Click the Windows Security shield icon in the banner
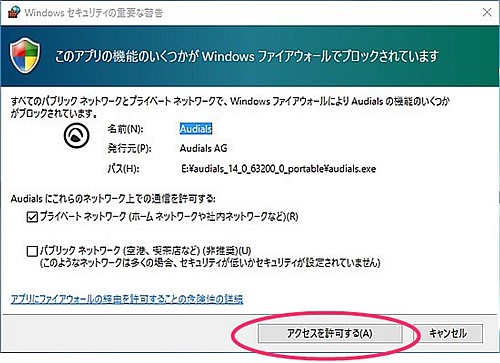Screen dimensions: 500x363 [25, 57]
